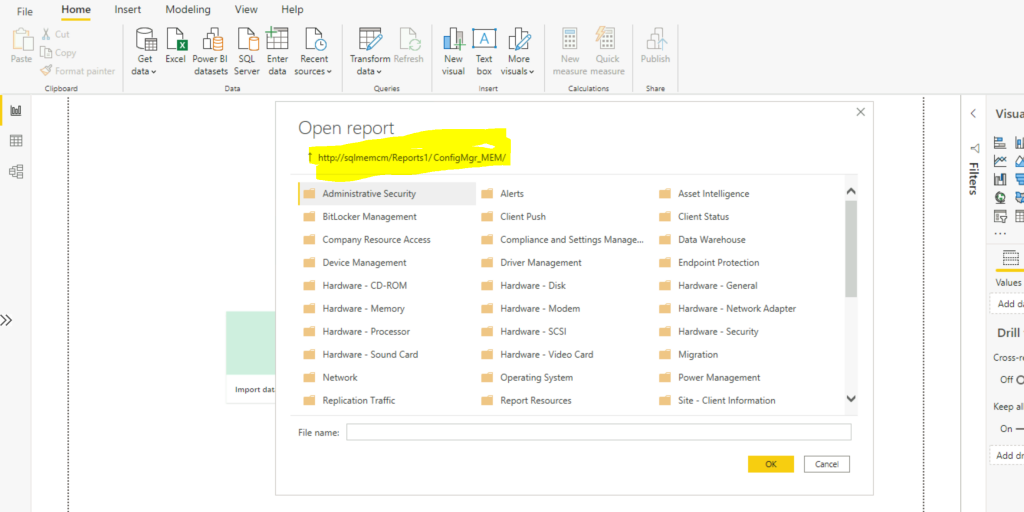Switch to Data view in sidebar

pos(16,141)
